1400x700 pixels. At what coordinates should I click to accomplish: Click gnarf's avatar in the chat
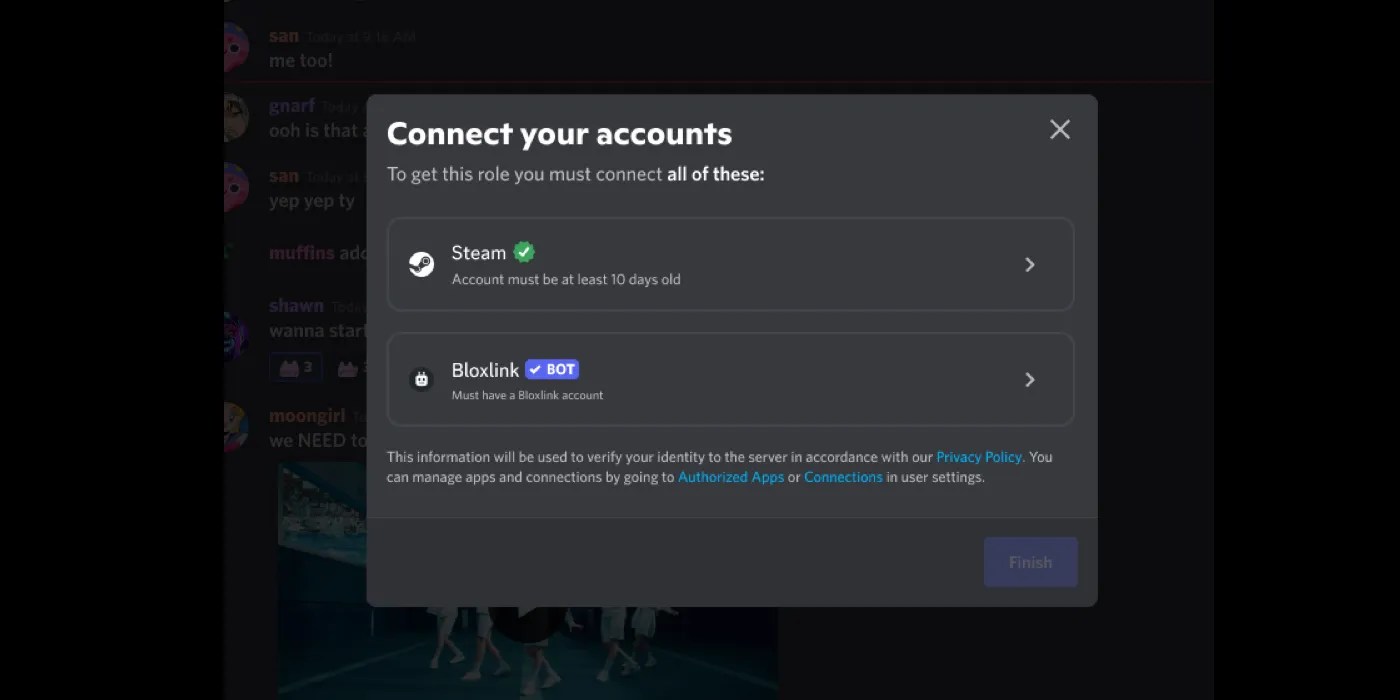pyautogui.click(x=234, y=117)
